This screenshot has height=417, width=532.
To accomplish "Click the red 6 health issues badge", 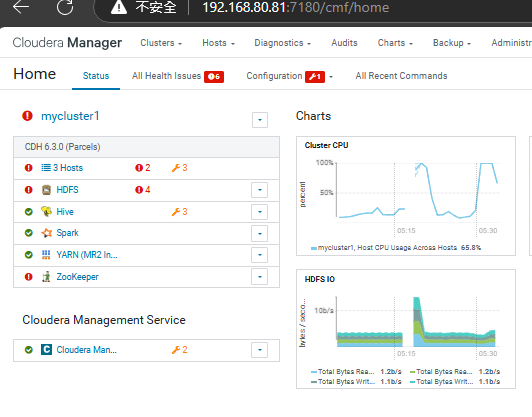I will 214,77.
